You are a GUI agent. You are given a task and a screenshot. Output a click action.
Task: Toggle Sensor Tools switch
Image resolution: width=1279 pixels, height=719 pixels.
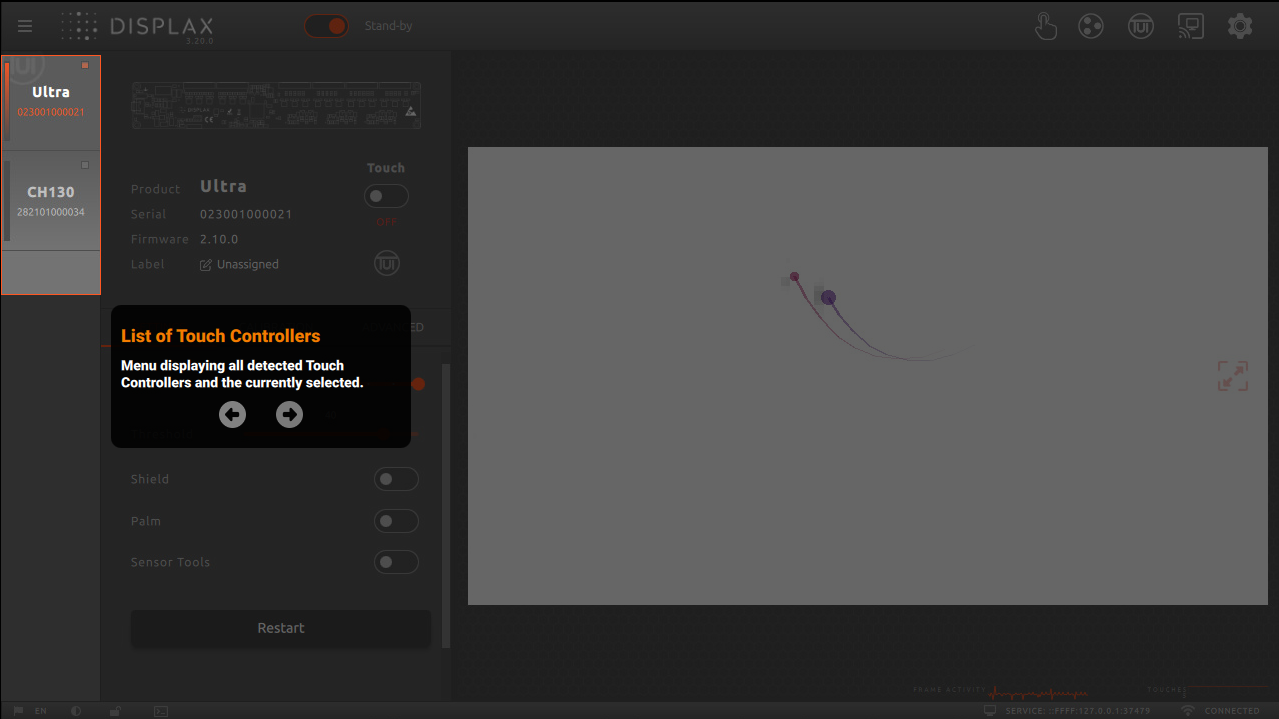[396, 562]
